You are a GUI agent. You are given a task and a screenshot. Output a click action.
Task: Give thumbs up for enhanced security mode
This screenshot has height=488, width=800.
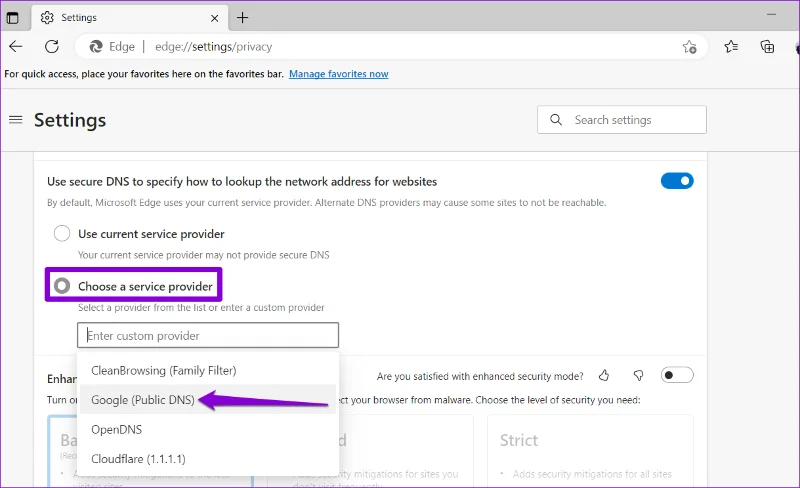(604, 376)
